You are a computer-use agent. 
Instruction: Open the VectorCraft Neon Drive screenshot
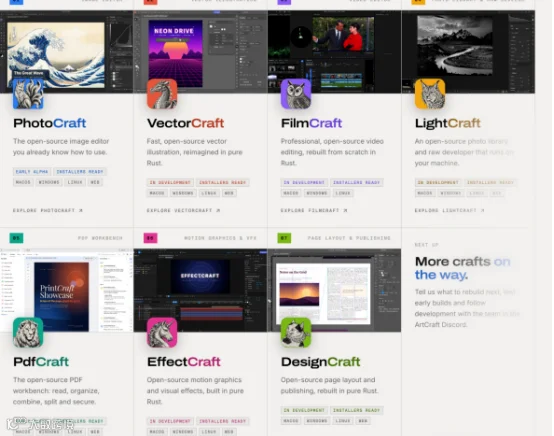(200, 52)
